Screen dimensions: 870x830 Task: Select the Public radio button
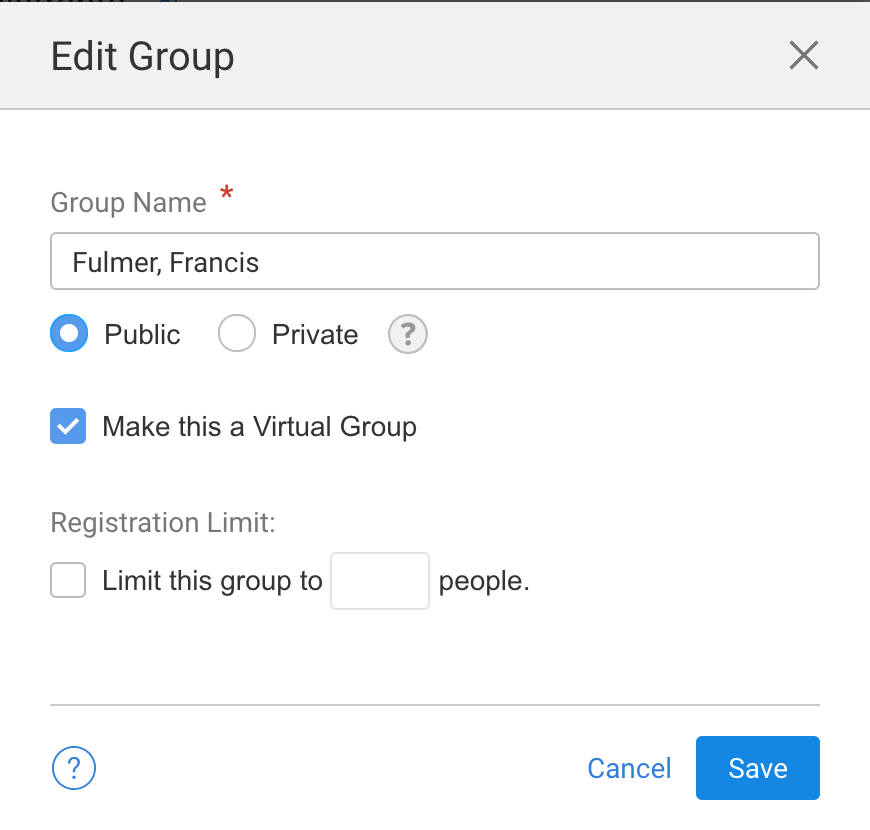[69, 334]
